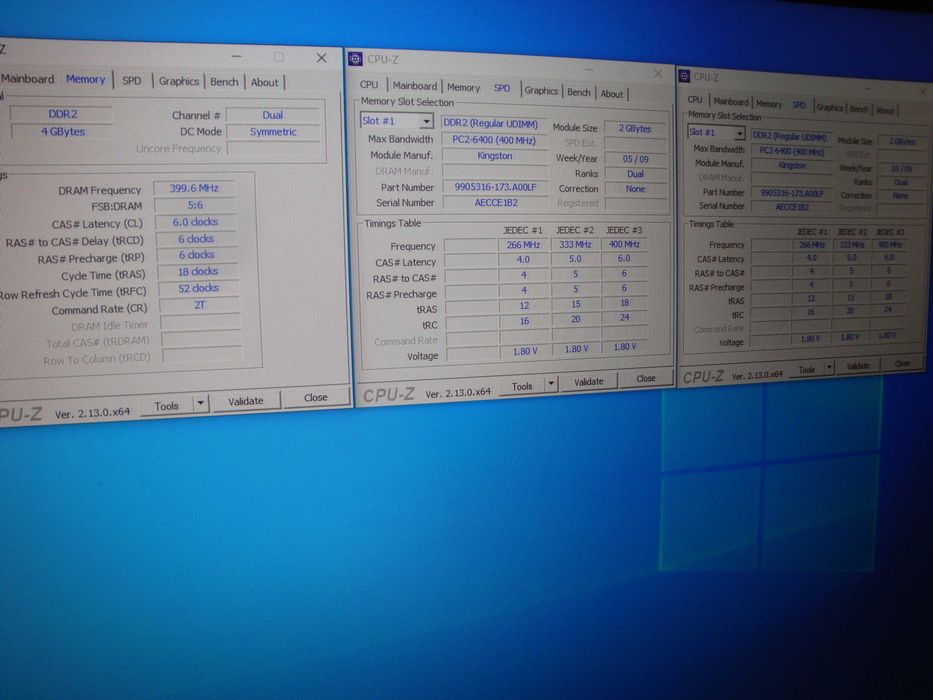933x700 pixels.
Task: Click the CAS# Latency value 6.0 clocks
Action: [195, 221]
